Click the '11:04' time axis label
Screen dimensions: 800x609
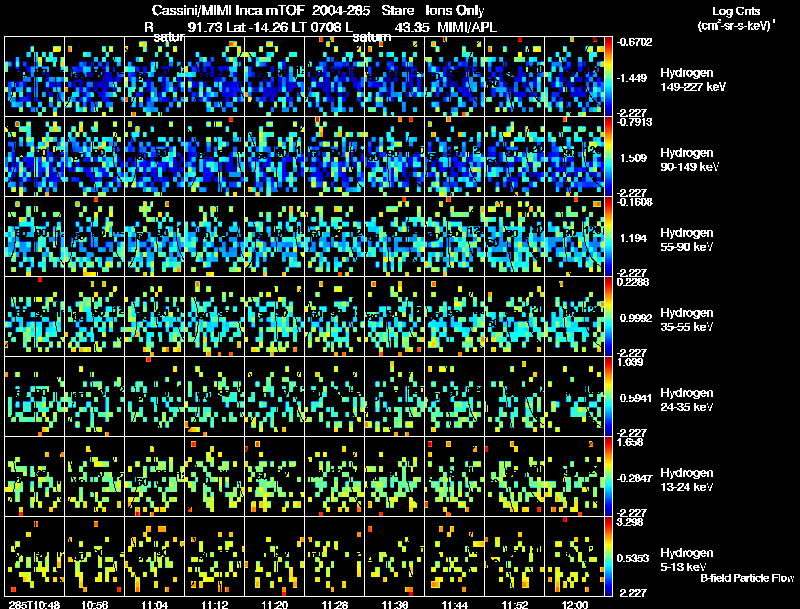click(155, 604)
